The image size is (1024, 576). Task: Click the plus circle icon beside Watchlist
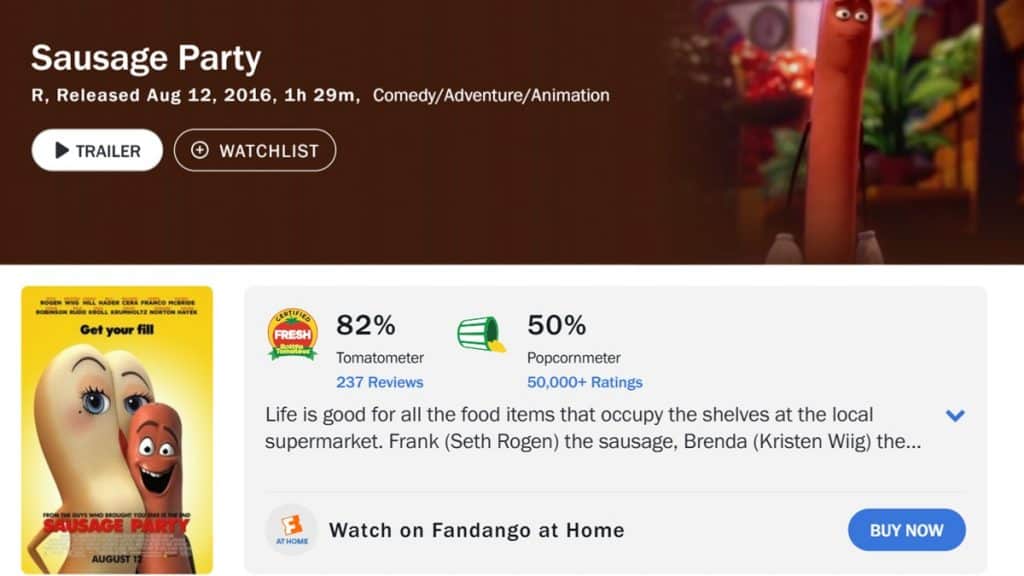pos(200,150)
